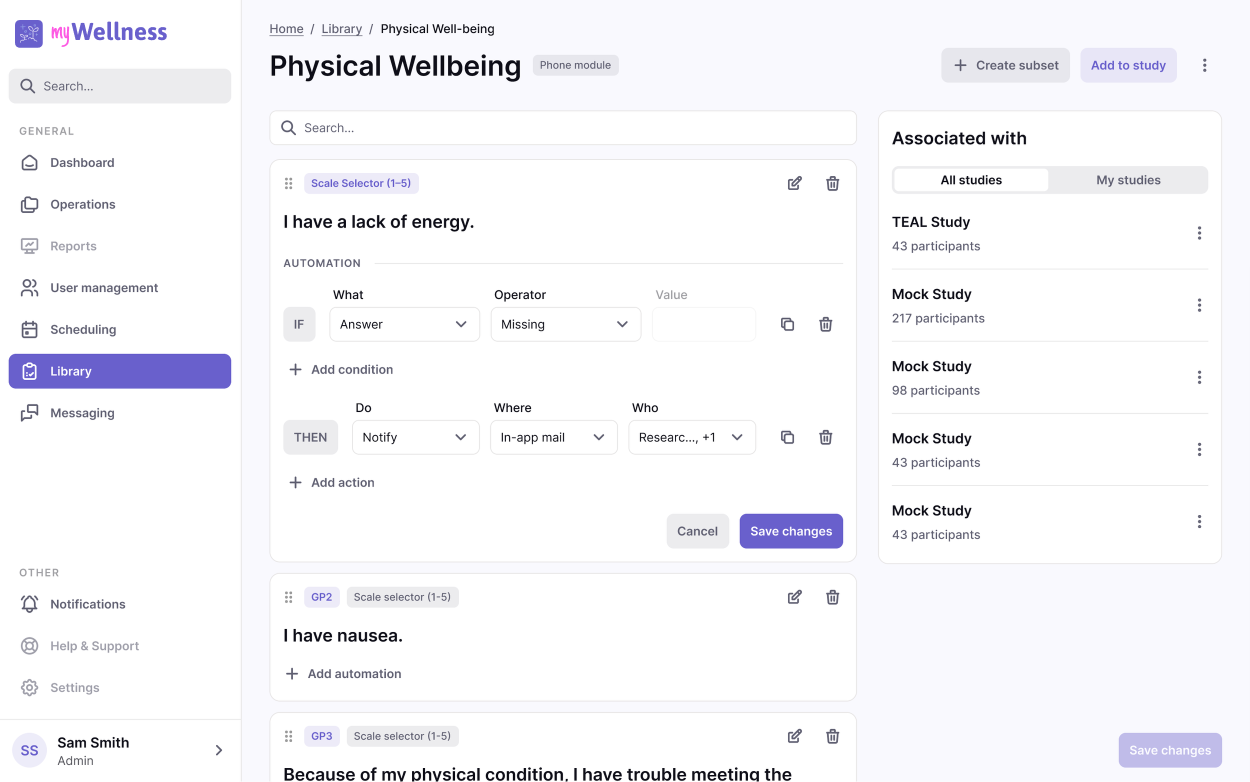Delete the THEN action row

[x=825, y=438]
